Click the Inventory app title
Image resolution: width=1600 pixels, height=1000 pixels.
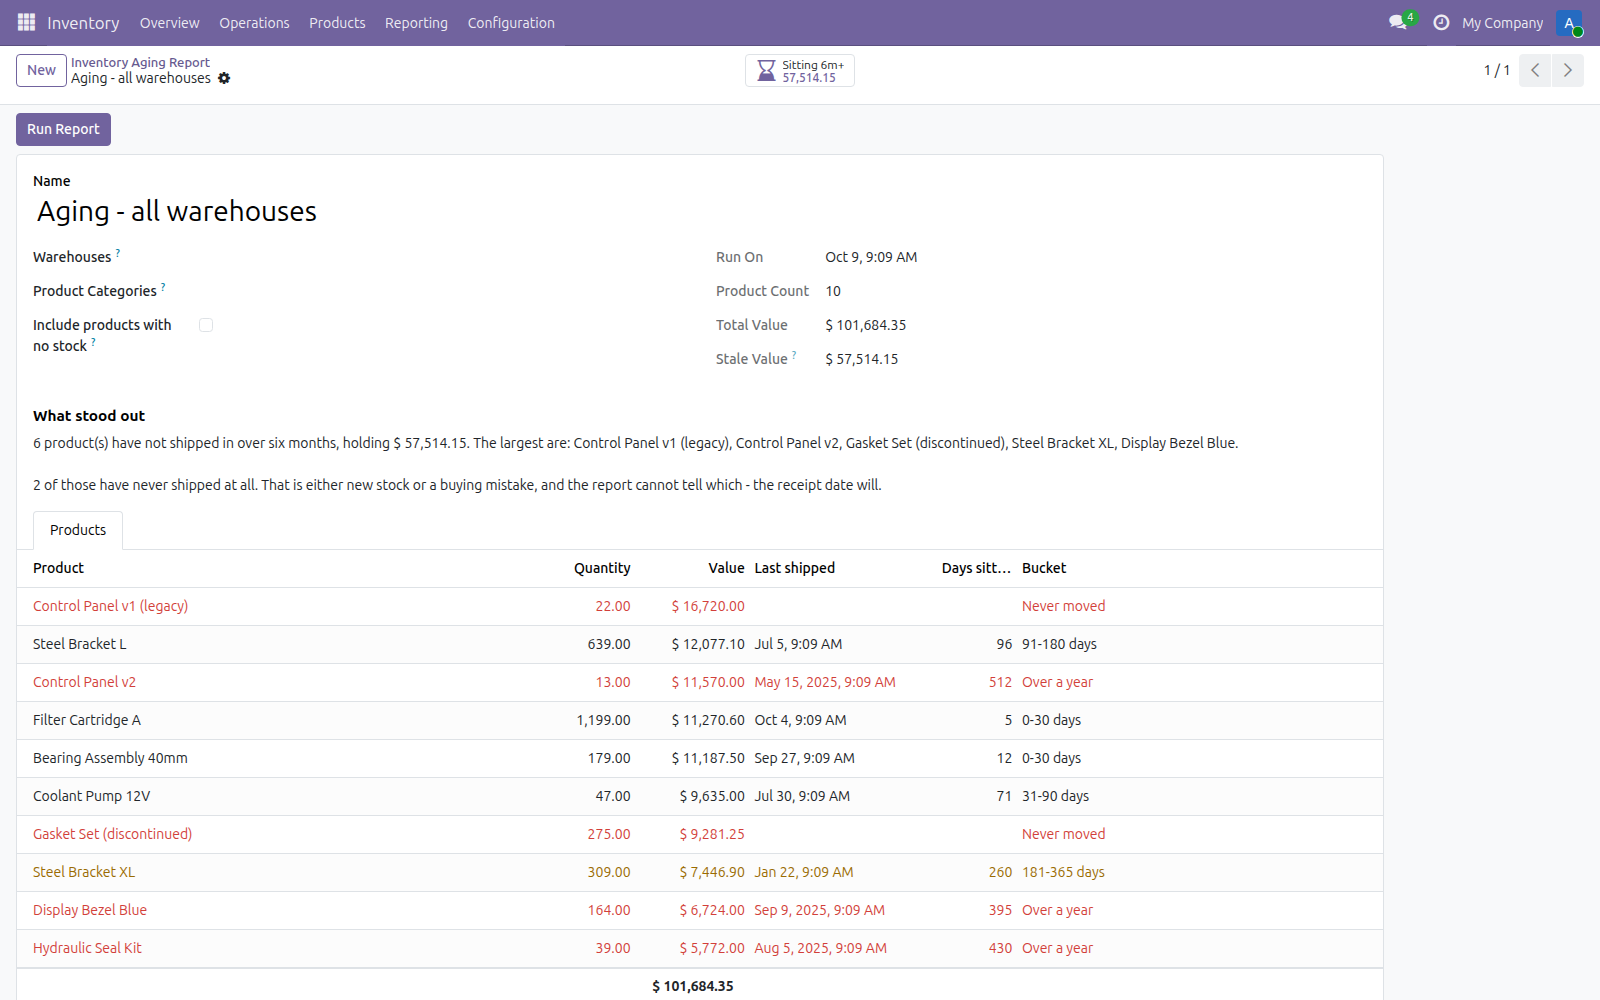(83, 23)
